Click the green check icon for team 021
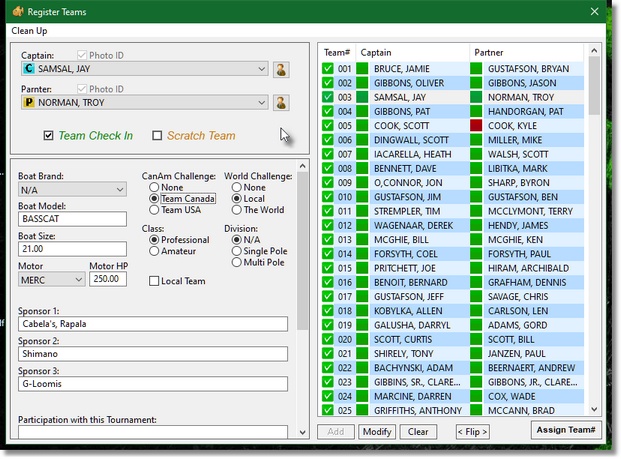Viewport: 621px width, 459px height. 328,356
